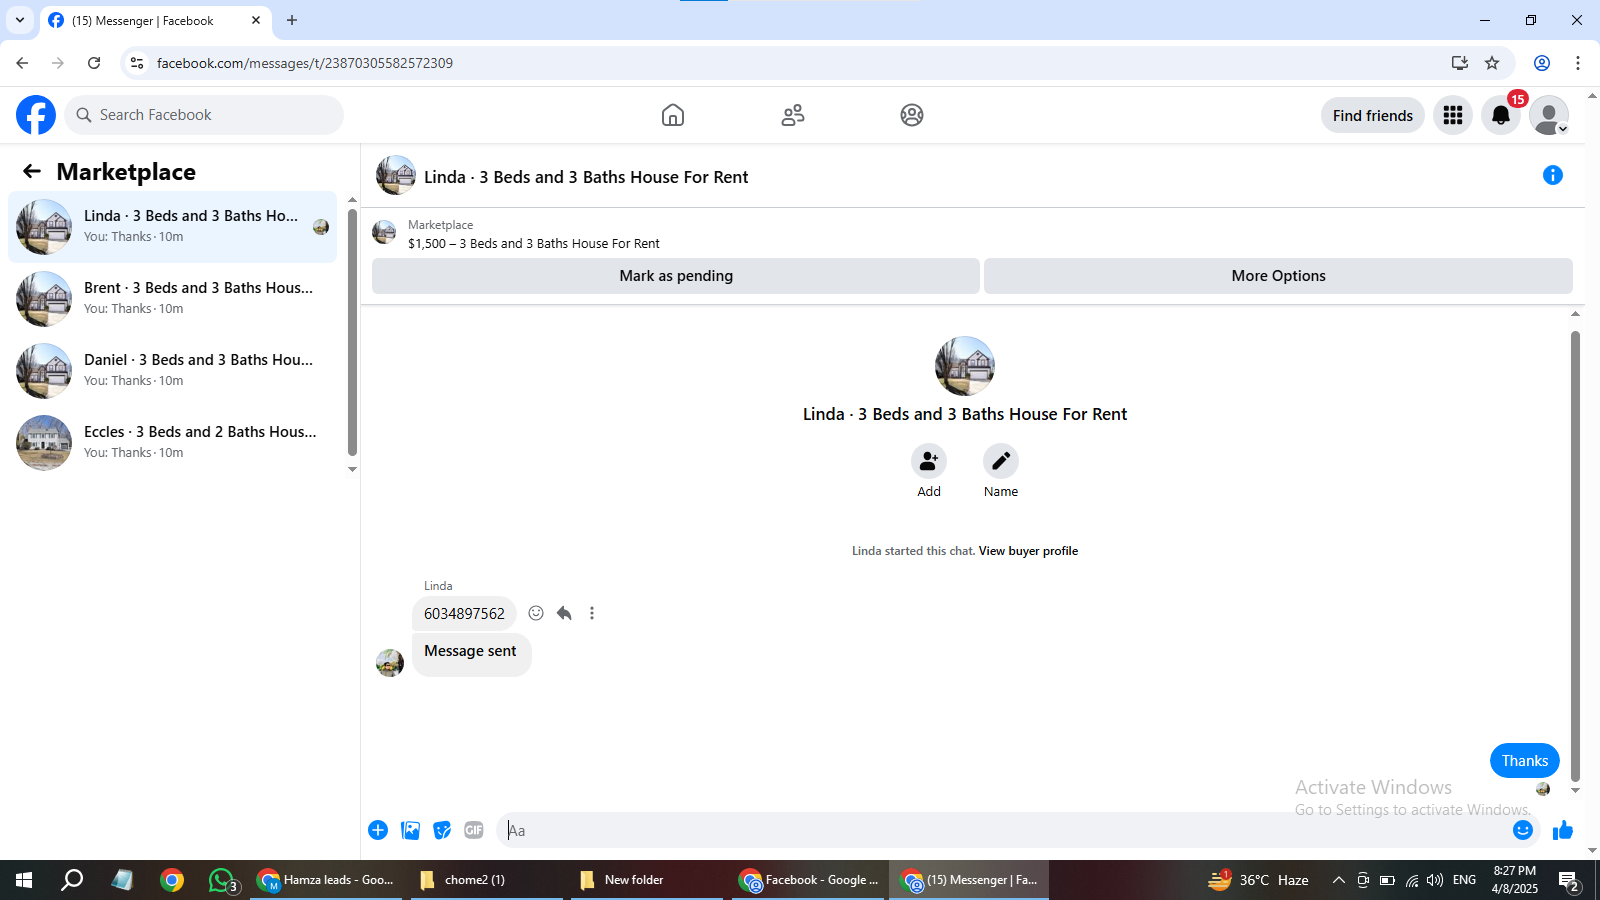Choose a sticker in composer
This screenshot has width=1600, height=900.
(x=442, y=830)
